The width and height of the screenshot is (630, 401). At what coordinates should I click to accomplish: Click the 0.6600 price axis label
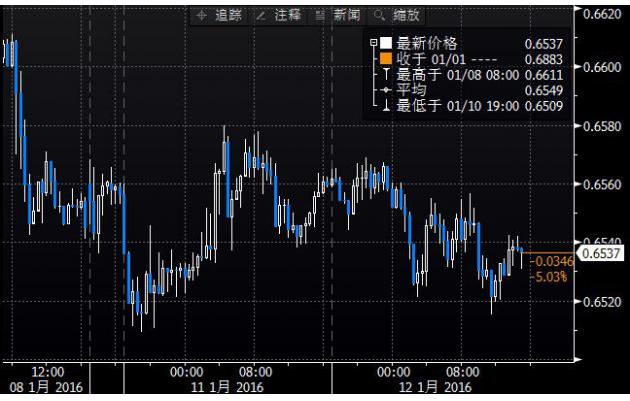click(602, 67)
